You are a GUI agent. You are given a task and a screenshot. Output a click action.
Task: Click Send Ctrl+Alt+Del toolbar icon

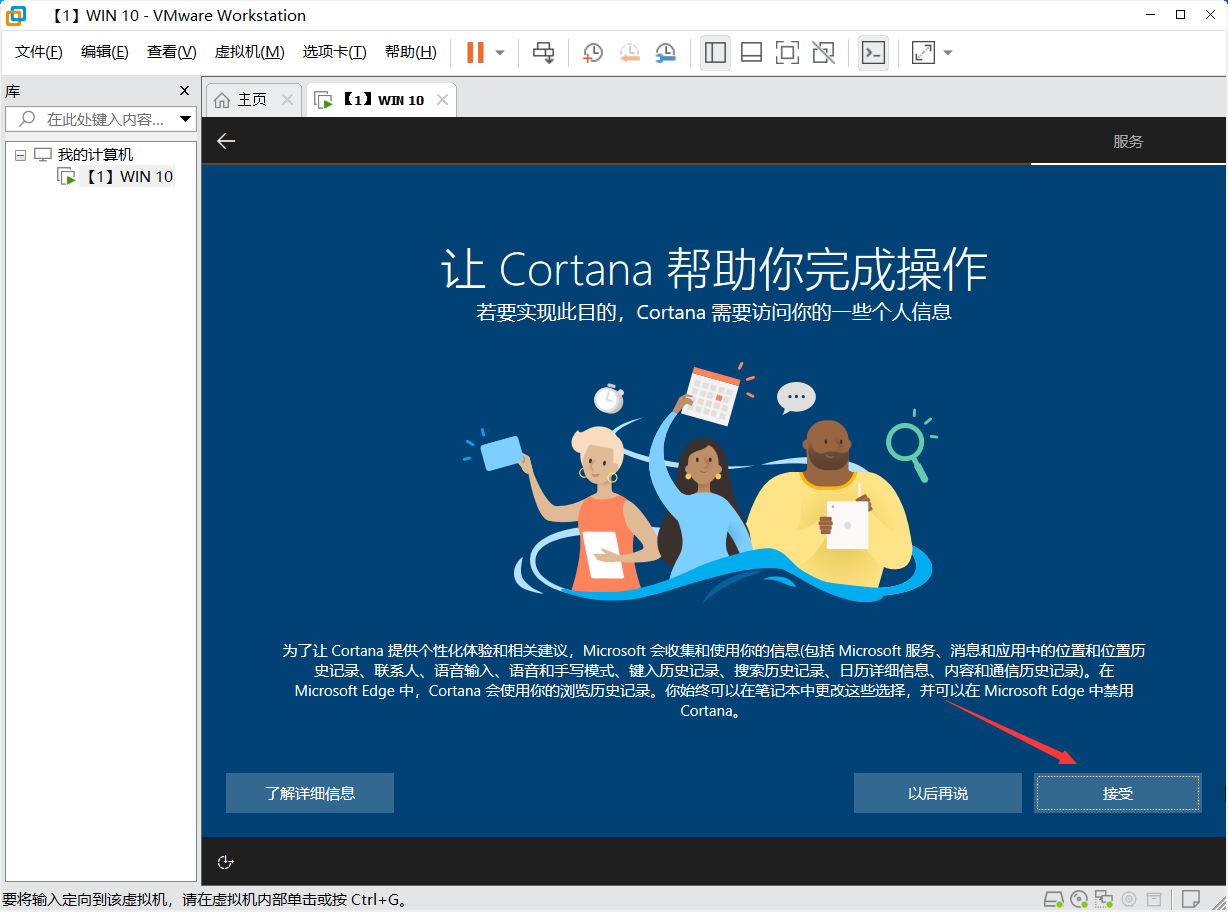click(x=544, y=52)
